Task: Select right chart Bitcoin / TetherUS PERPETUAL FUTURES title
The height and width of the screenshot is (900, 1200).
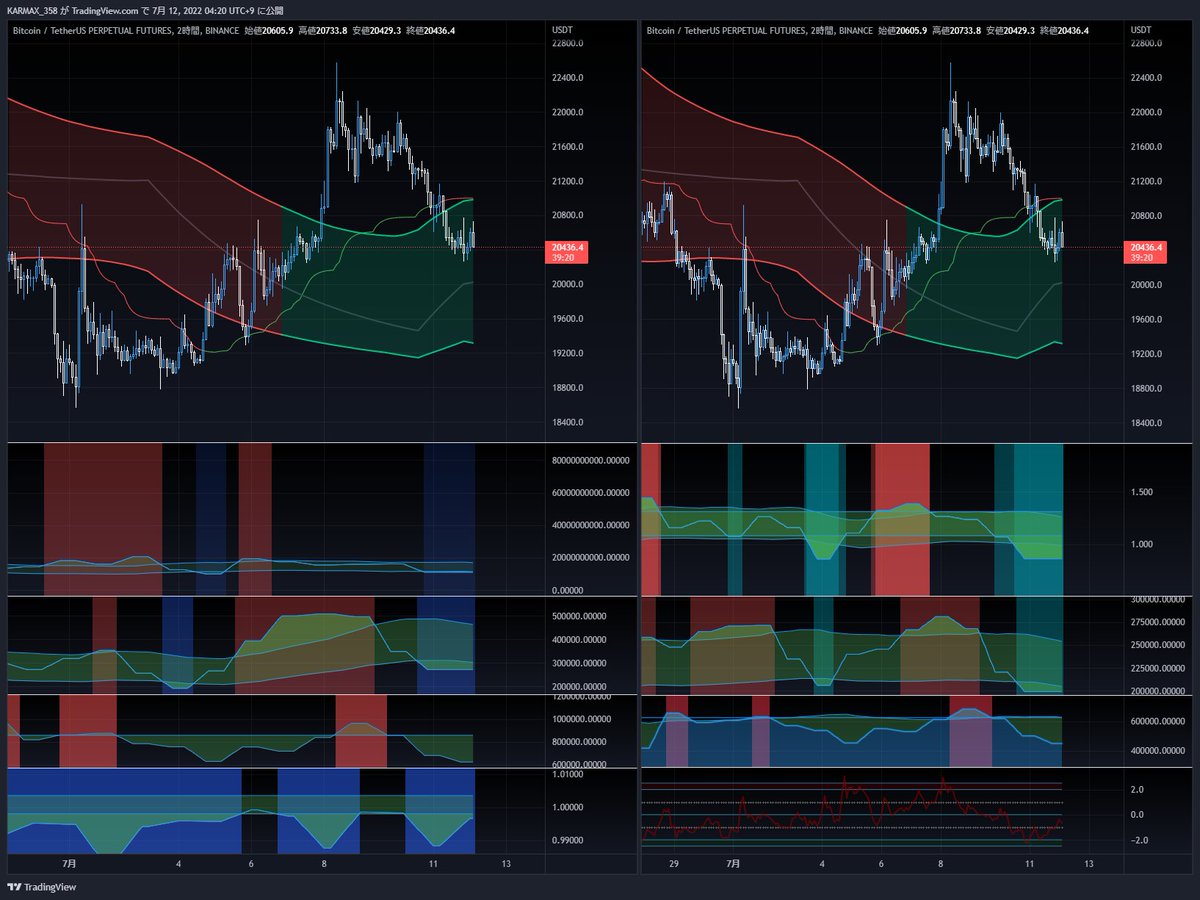Action: pos(727,31)
